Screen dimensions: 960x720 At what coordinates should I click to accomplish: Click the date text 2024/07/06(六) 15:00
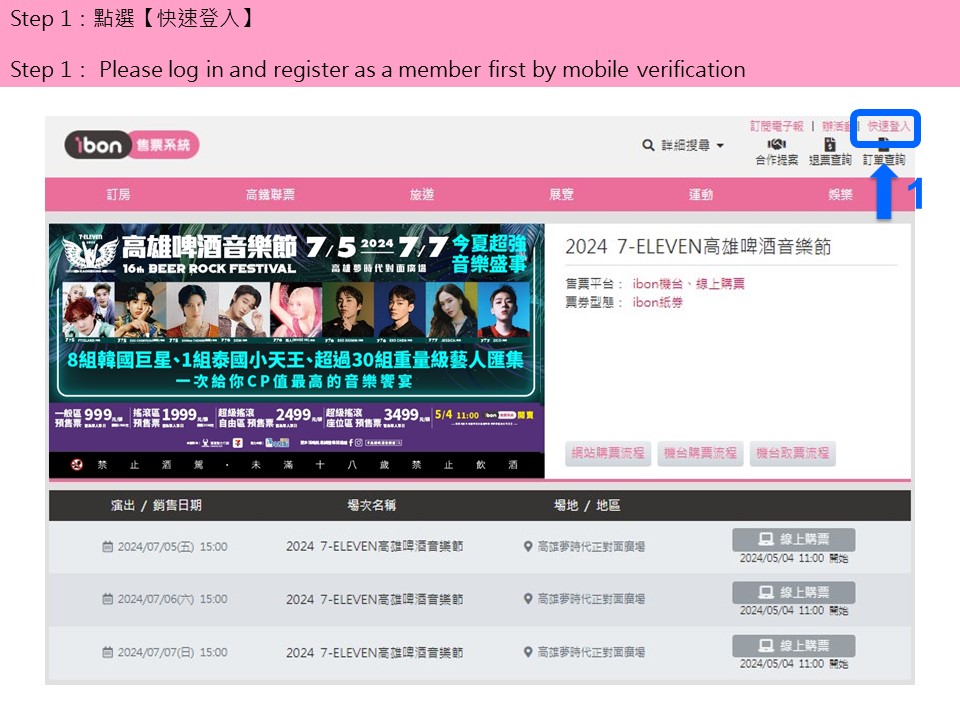173,599
